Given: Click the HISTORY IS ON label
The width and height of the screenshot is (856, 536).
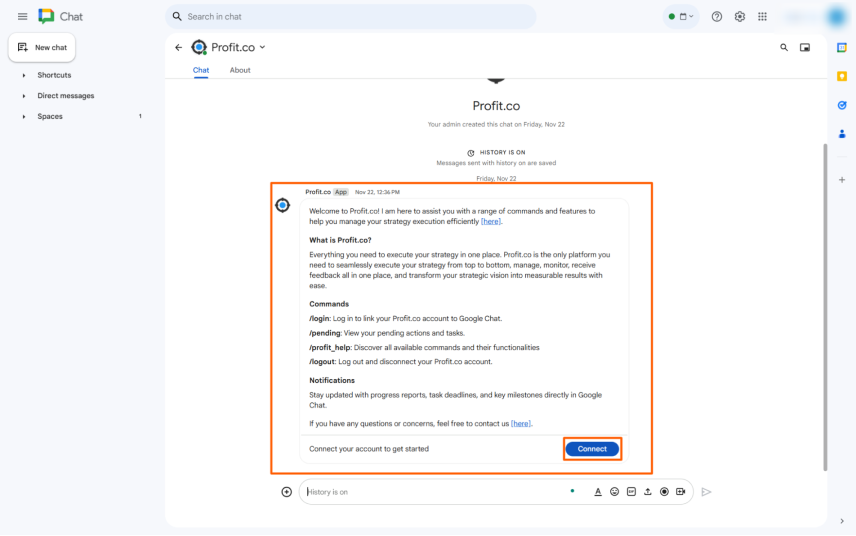Looking at the screenshot, I should point(502,153).
